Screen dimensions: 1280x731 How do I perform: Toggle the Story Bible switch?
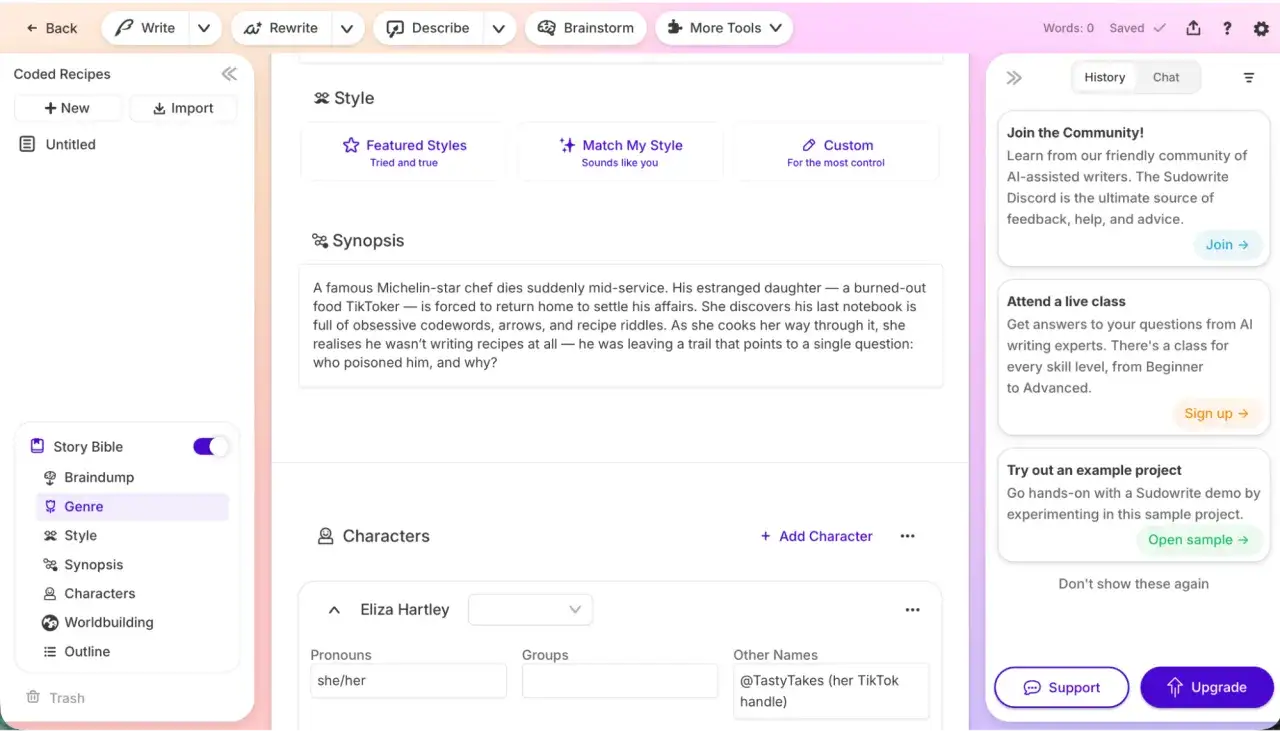click(210, 446)
